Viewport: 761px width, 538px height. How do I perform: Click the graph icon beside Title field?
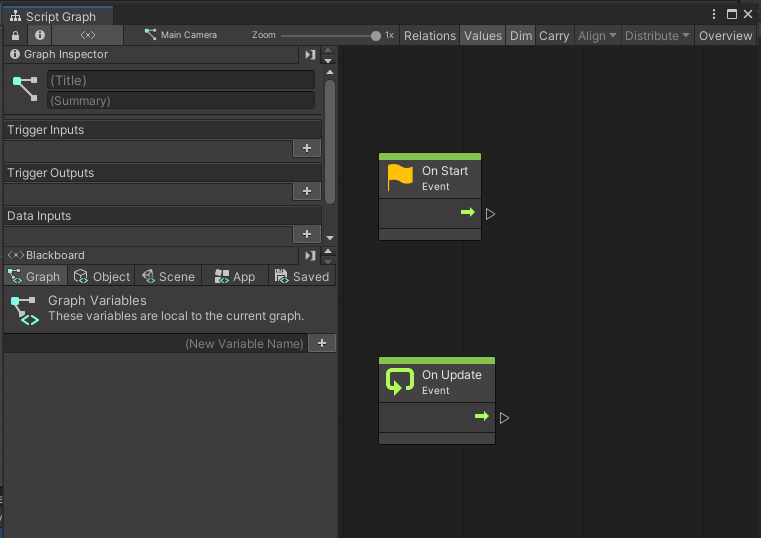tap(25, 89)
